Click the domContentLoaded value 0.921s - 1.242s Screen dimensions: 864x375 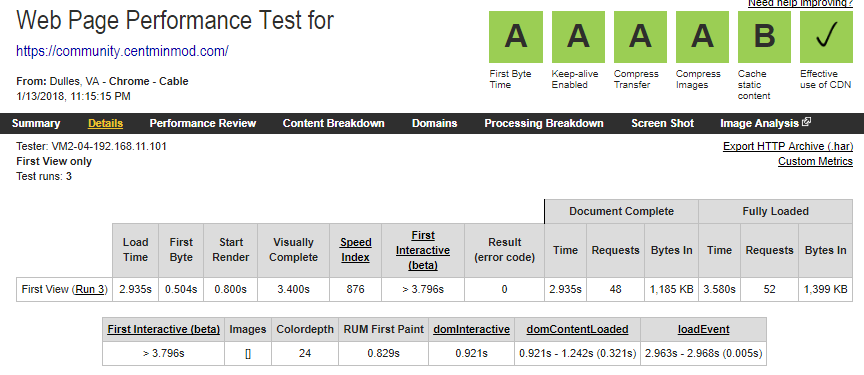(x=577, y=354)
